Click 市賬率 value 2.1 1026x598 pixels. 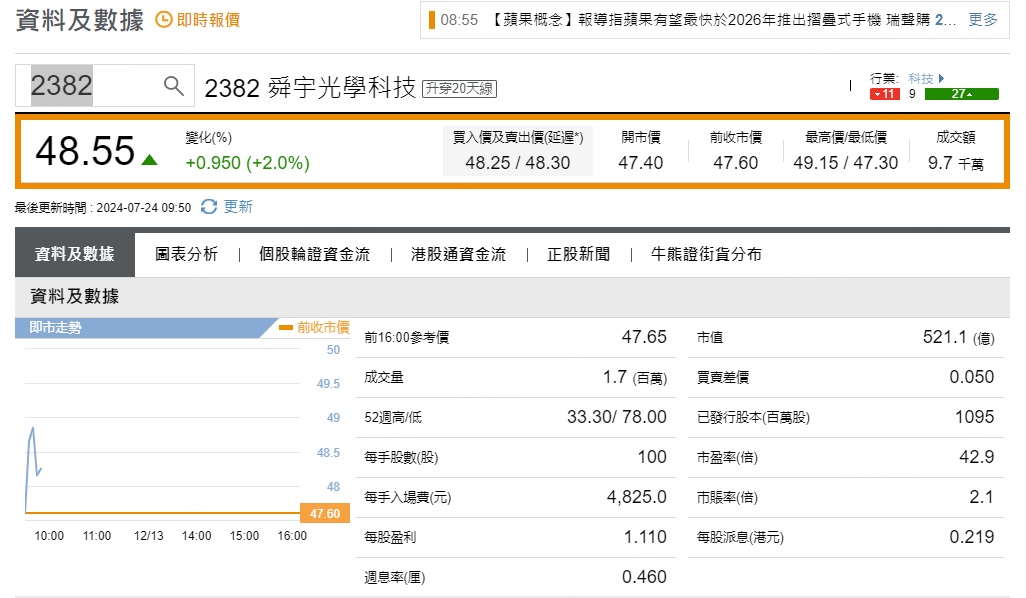tap(981, 497)
